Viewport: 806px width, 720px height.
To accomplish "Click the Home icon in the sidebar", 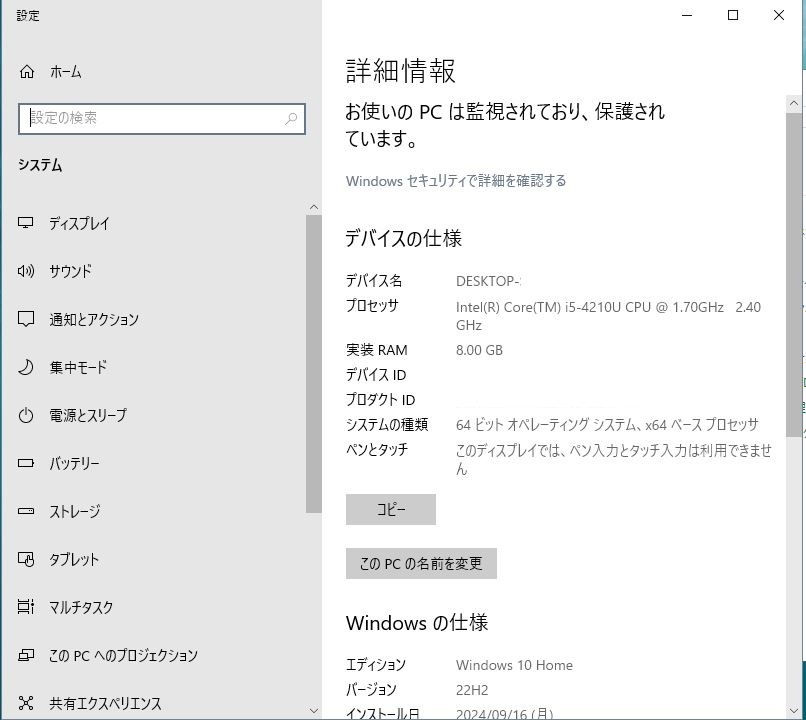I will (27, 72).
